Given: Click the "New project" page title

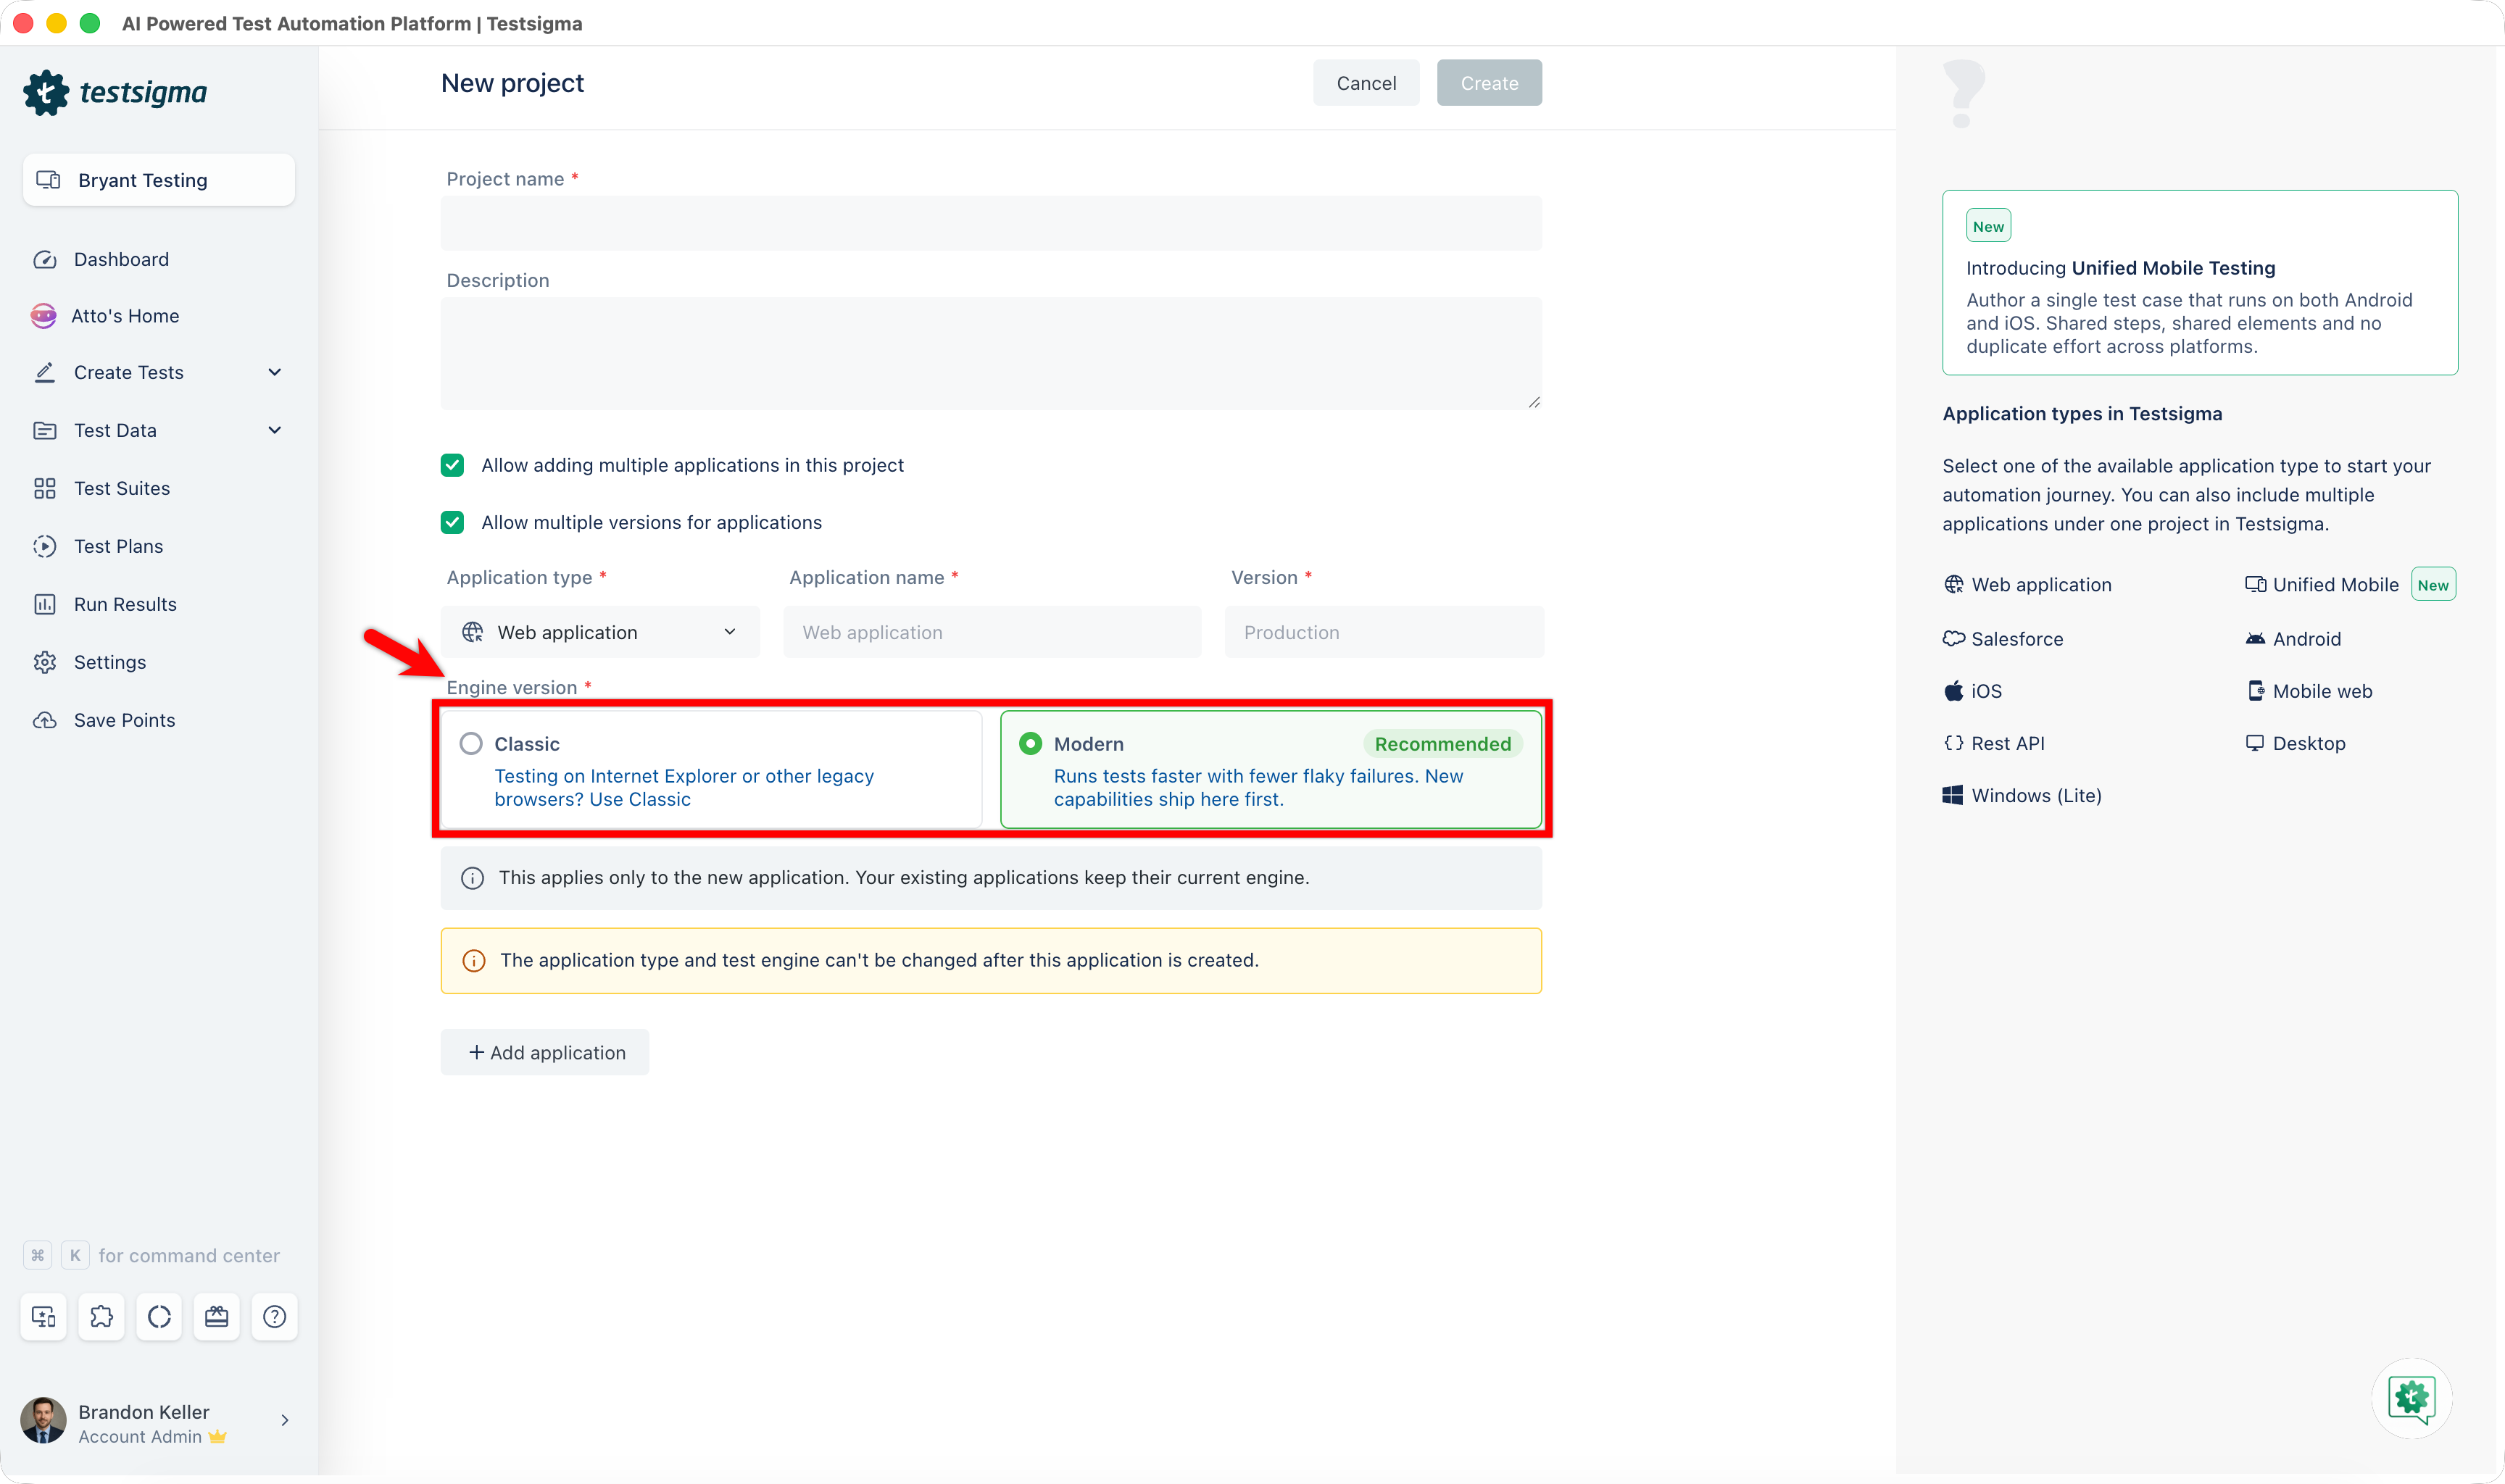Looking at the screenshot, I should 512,83.
